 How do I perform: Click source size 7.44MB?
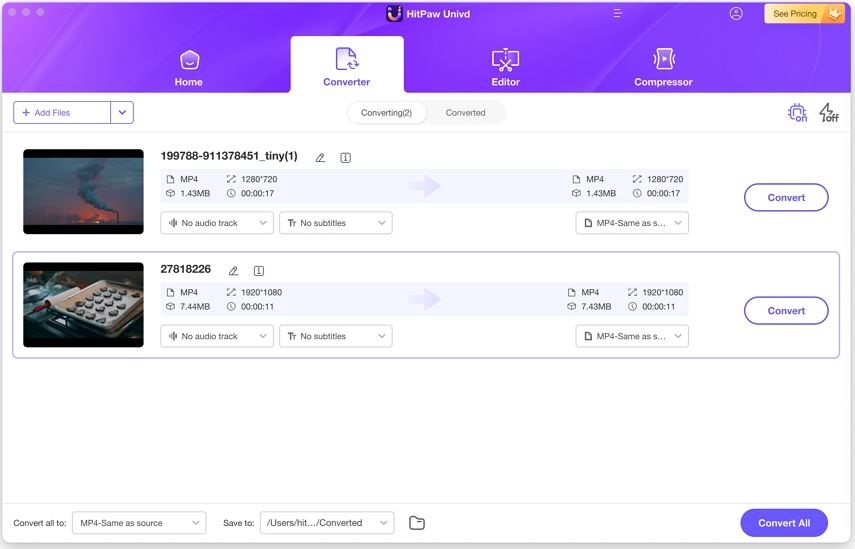[x=195, y=306]
